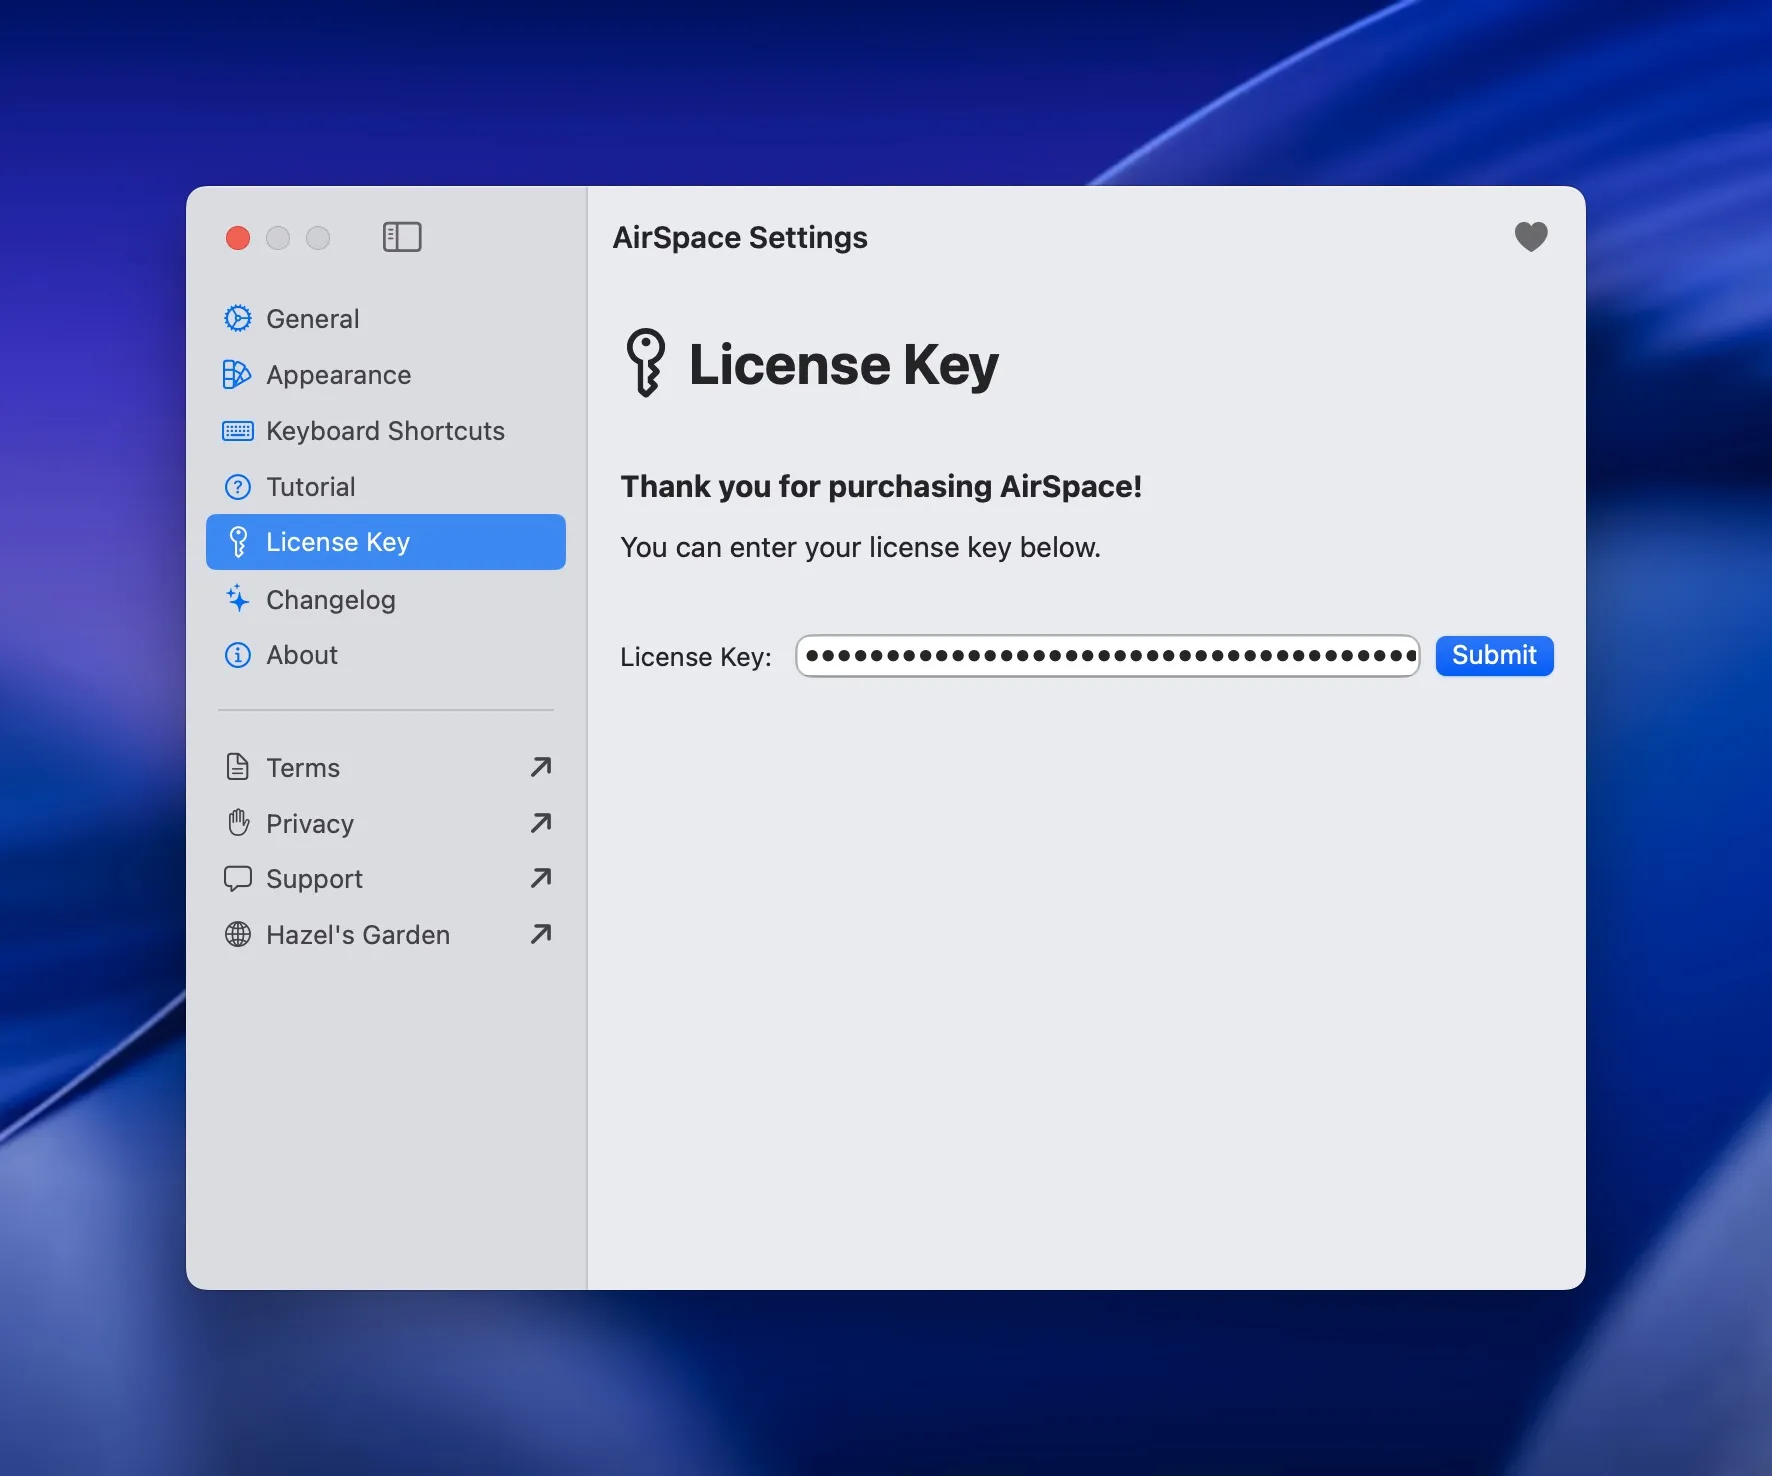Click the Changelog sparkle icon
The width and height of the screenshot is (1772, 1476).
(x=237, y=598)
